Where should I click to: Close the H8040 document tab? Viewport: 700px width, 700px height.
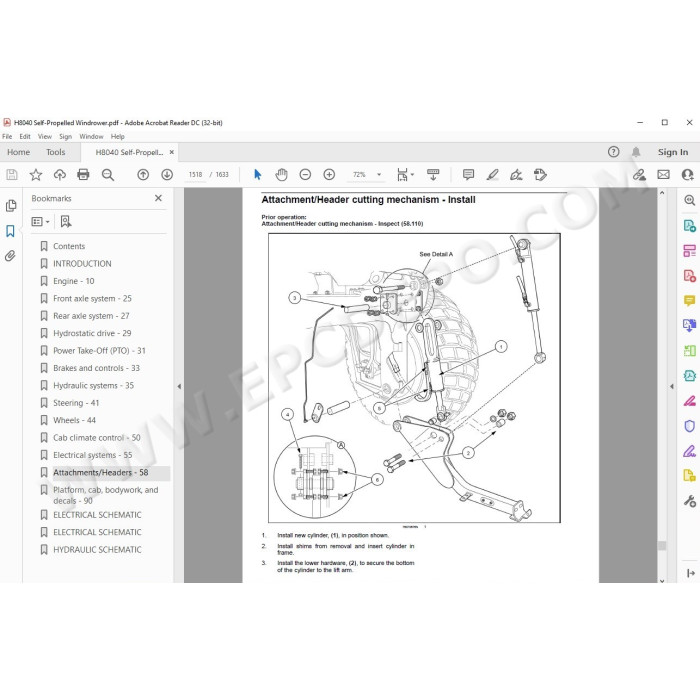coord(171,152)
